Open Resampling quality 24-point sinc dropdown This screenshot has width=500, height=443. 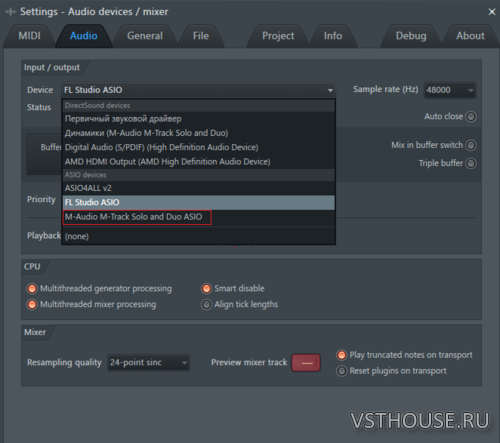tap(149, 362)
